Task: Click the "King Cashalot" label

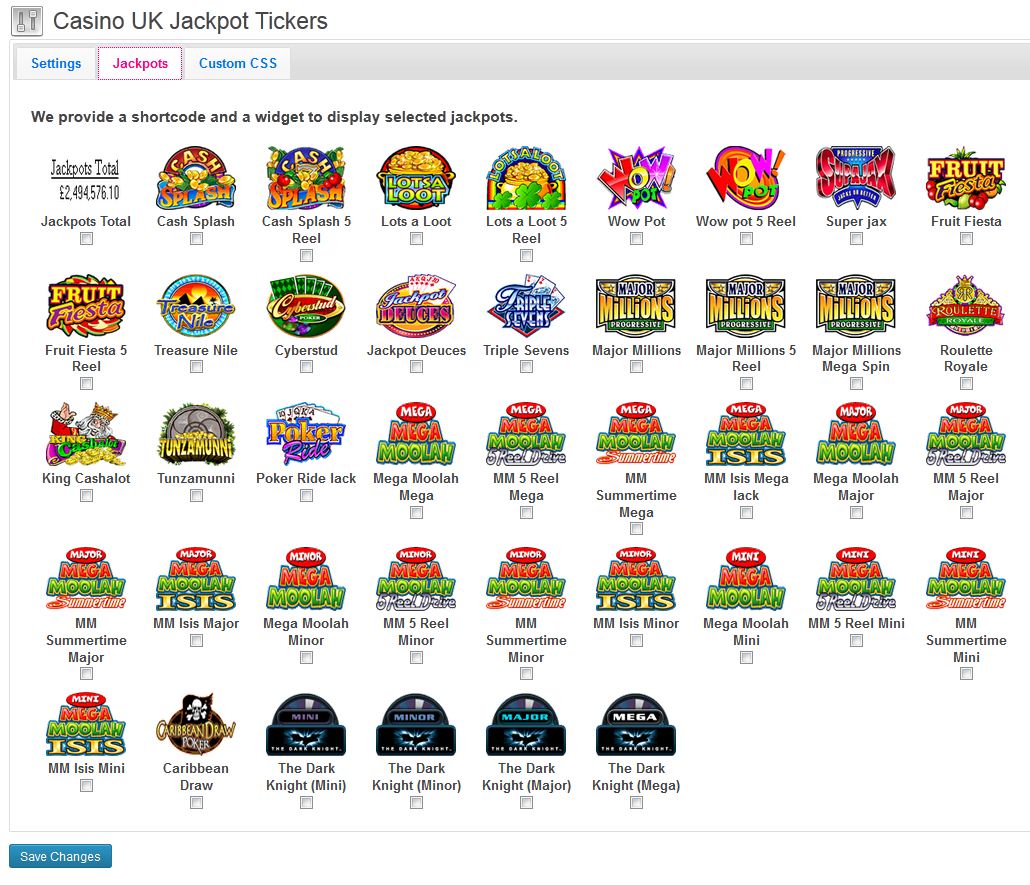Action: [86, 478]
